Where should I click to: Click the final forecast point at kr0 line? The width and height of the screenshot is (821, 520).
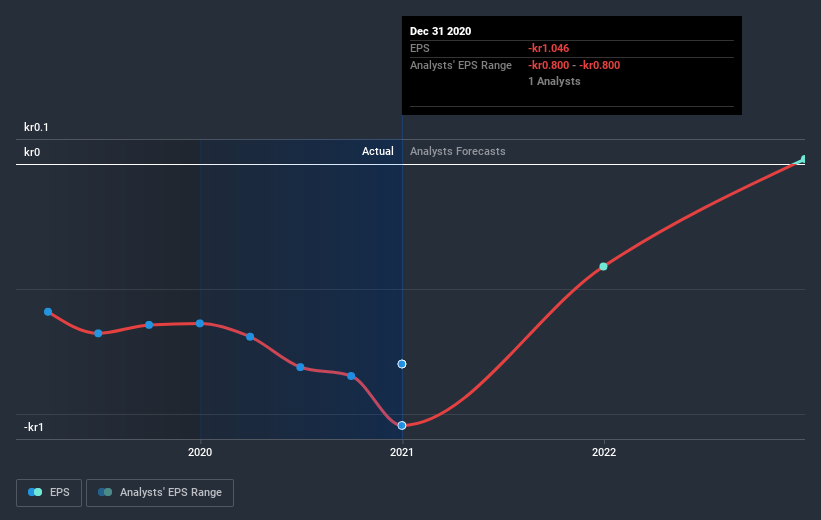click(x=804, y=159)
